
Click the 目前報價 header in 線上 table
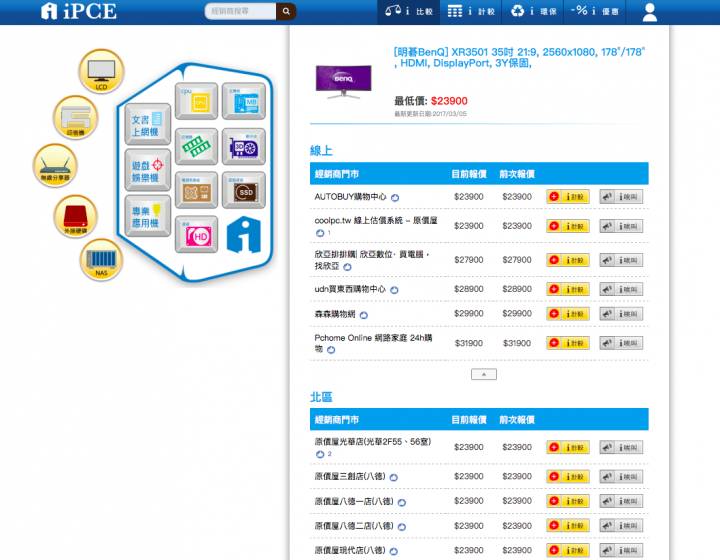469,174
